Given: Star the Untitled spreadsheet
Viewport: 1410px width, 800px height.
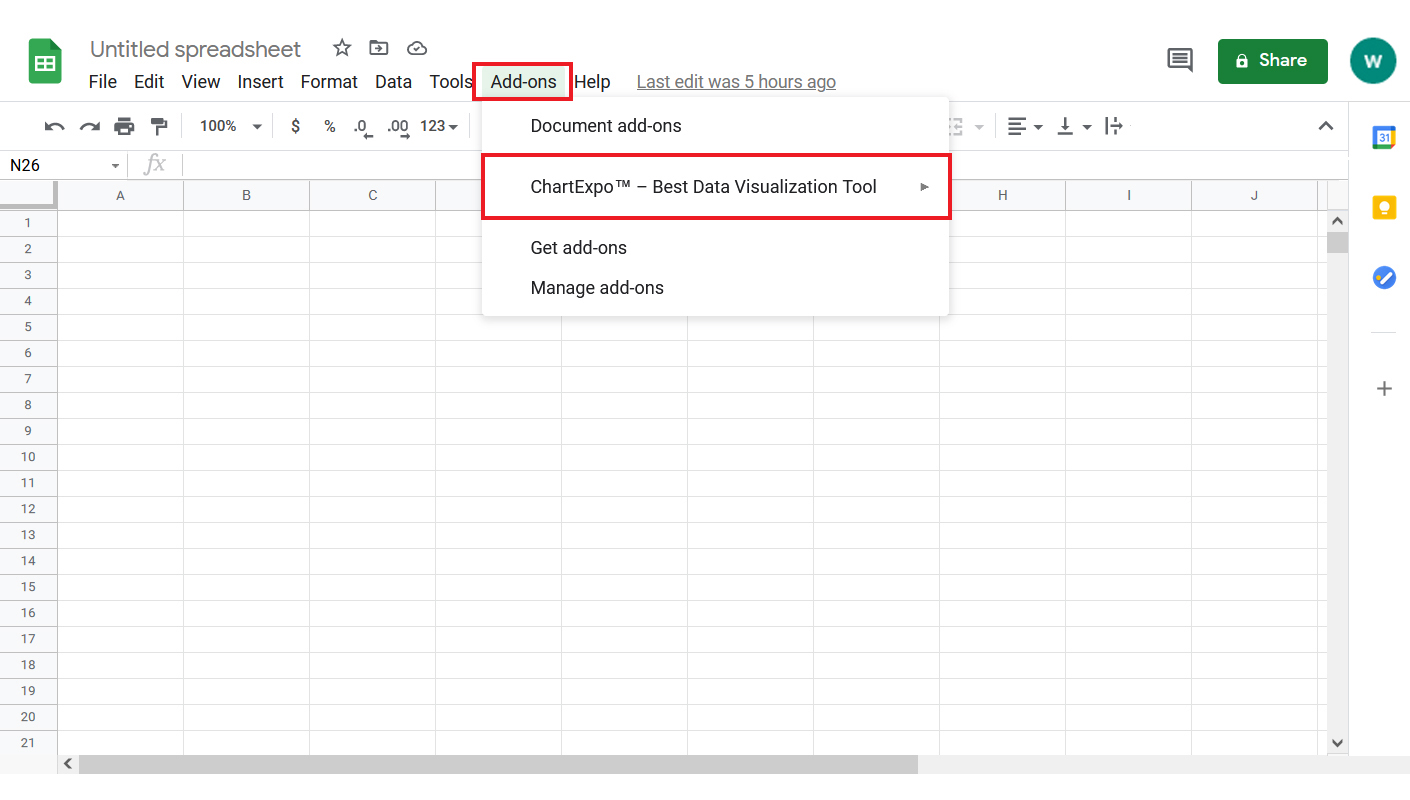Looking at the screenshot, I should click(x=342, y=48).
